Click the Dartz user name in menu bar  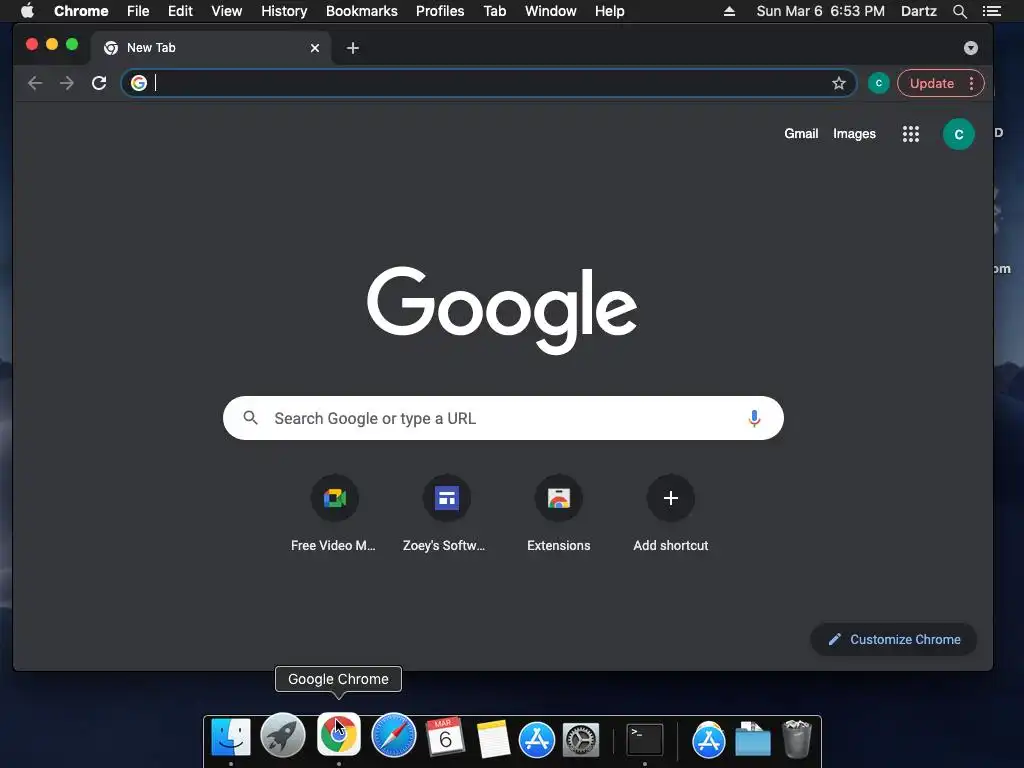[x=919, y=11]
